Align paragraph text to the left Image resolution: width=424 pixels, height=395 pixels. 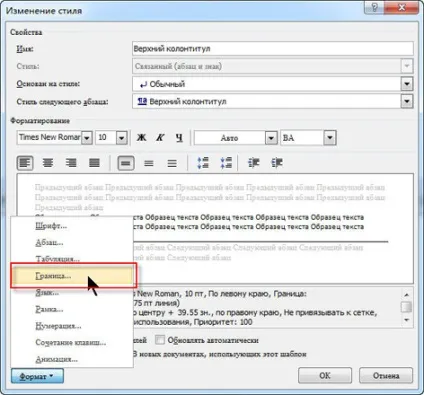(x=25, y=163)
